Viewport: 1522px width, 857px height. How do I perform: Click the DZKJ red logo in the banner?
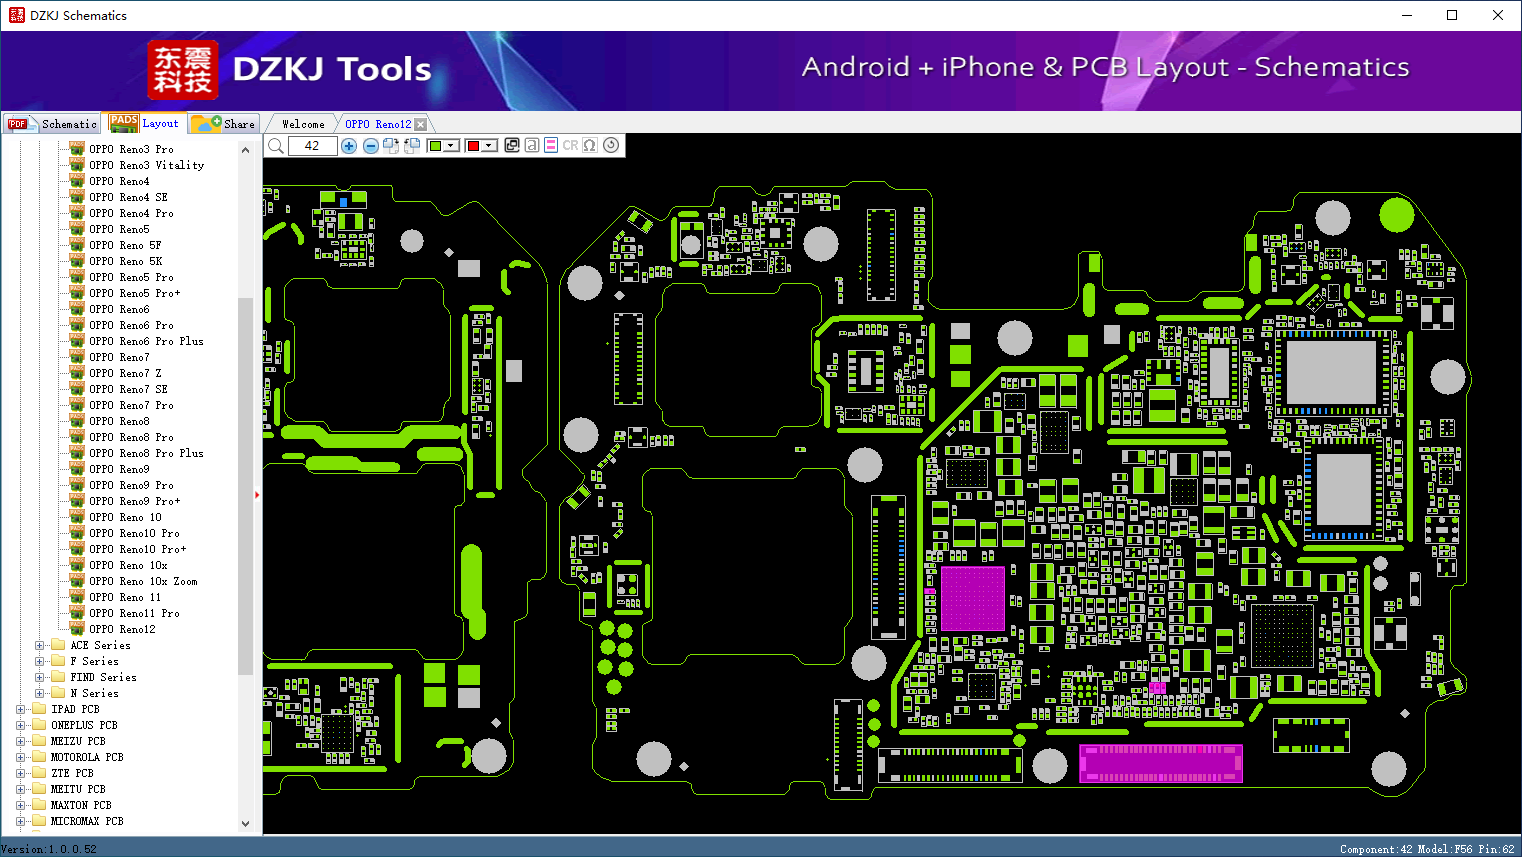[x=183, y=70]
